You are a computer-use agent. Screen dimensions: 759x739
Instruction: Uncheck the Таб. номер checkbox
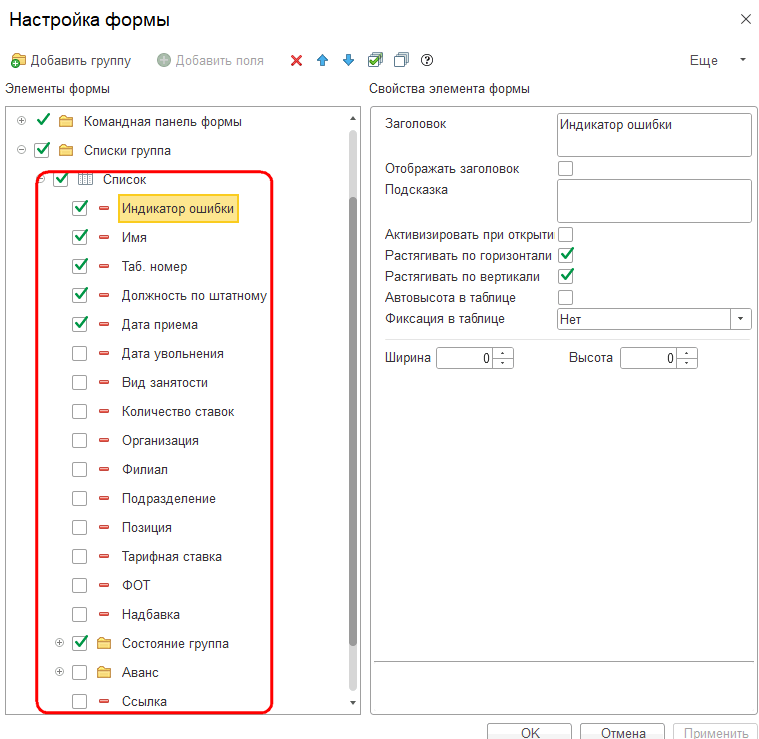coord(80,266)
